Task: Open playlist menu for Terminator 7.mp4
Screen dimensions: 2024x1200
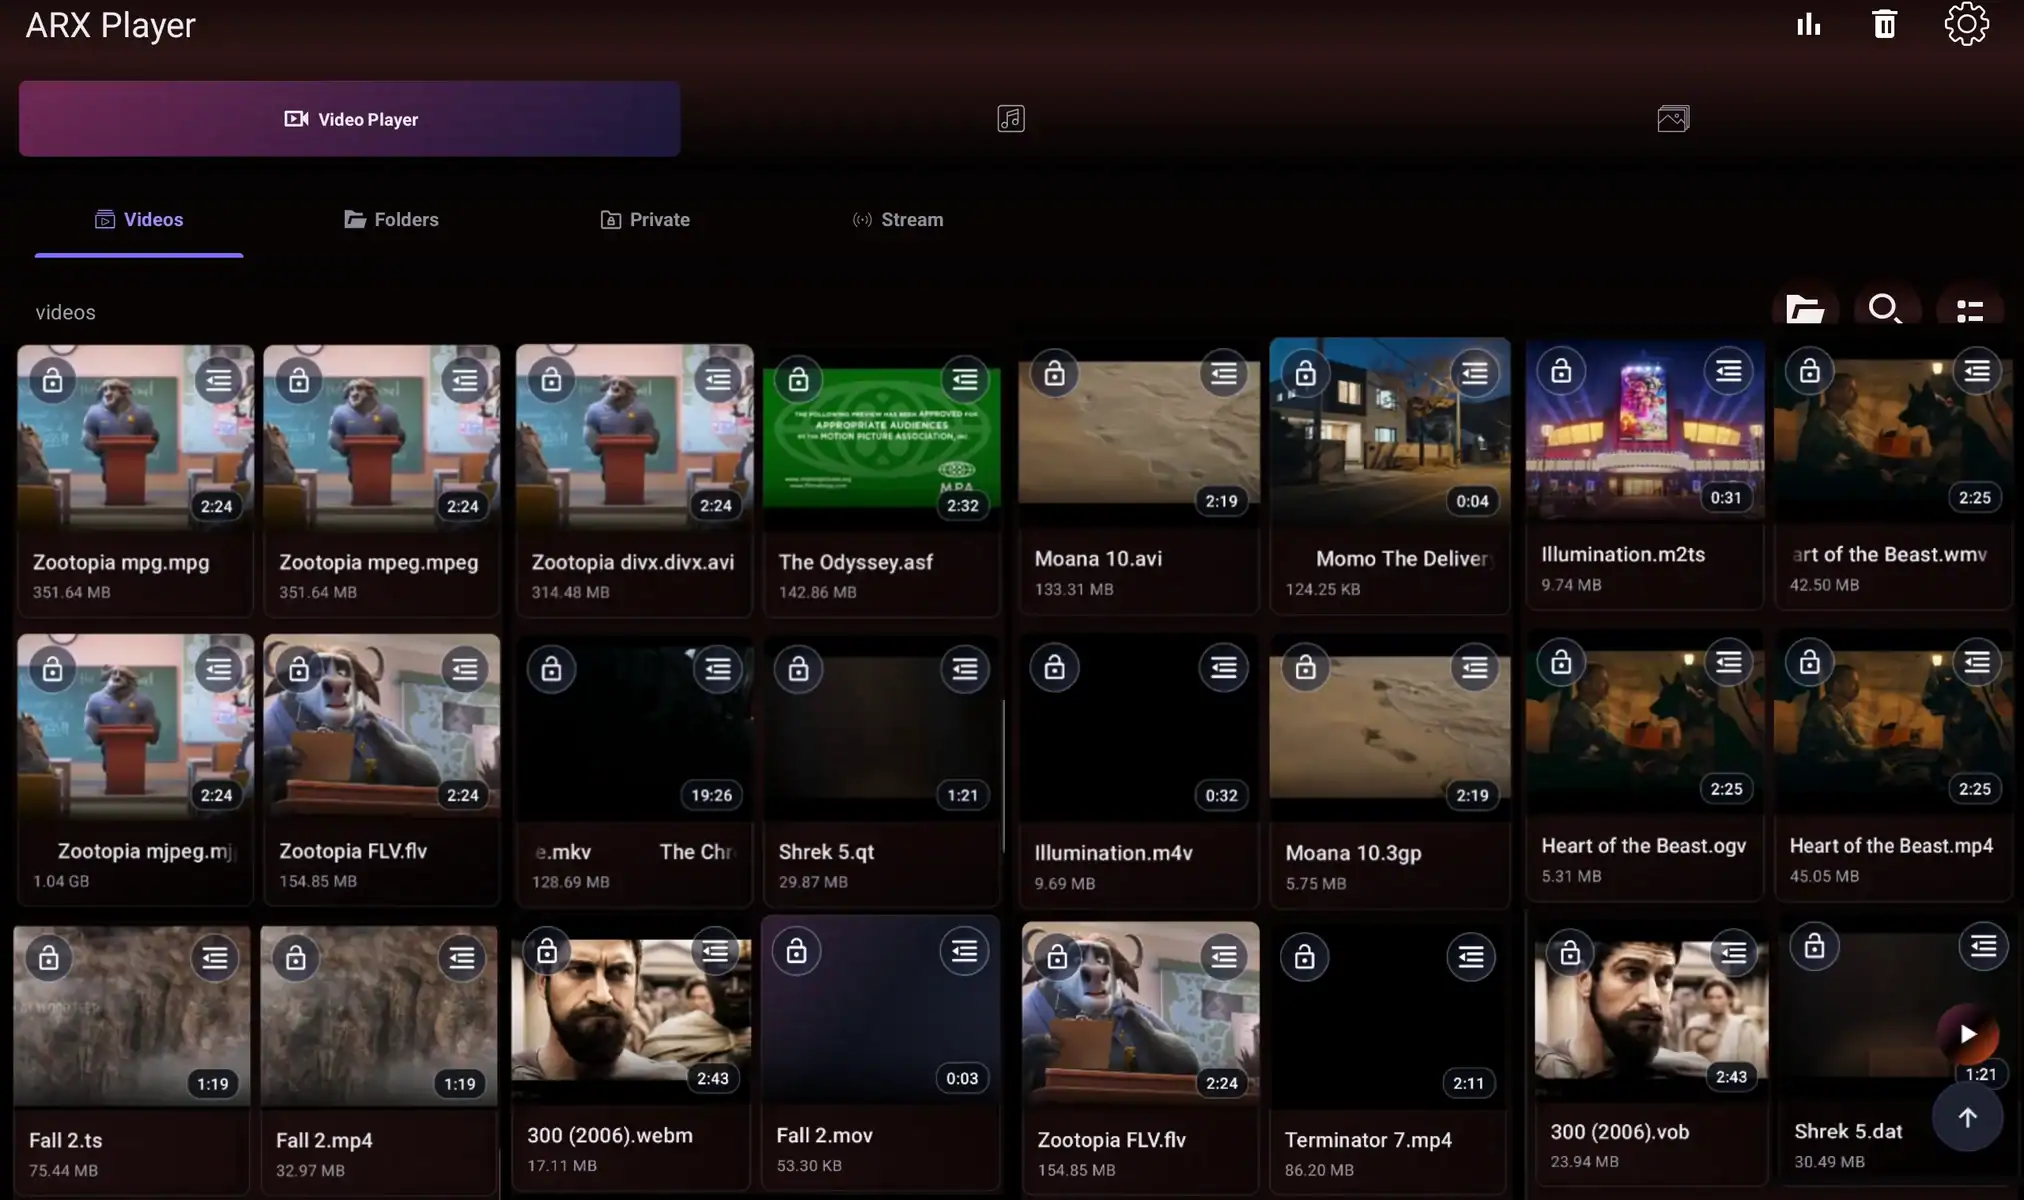Action: [1471, 957]
